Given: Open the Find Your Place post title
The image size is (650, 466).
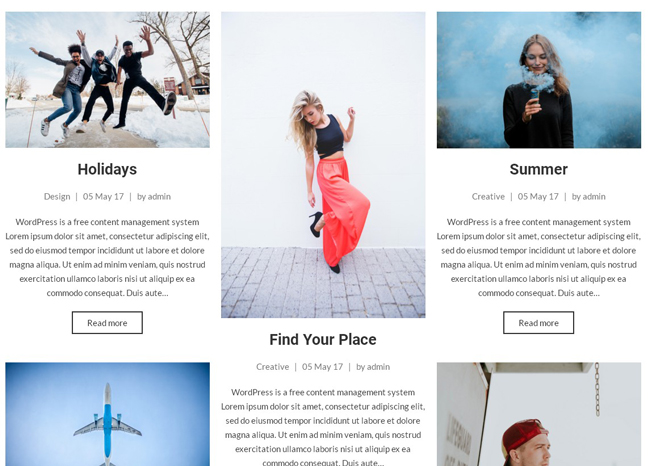Looking at the screenshot, I should click(x=323, y=339).
